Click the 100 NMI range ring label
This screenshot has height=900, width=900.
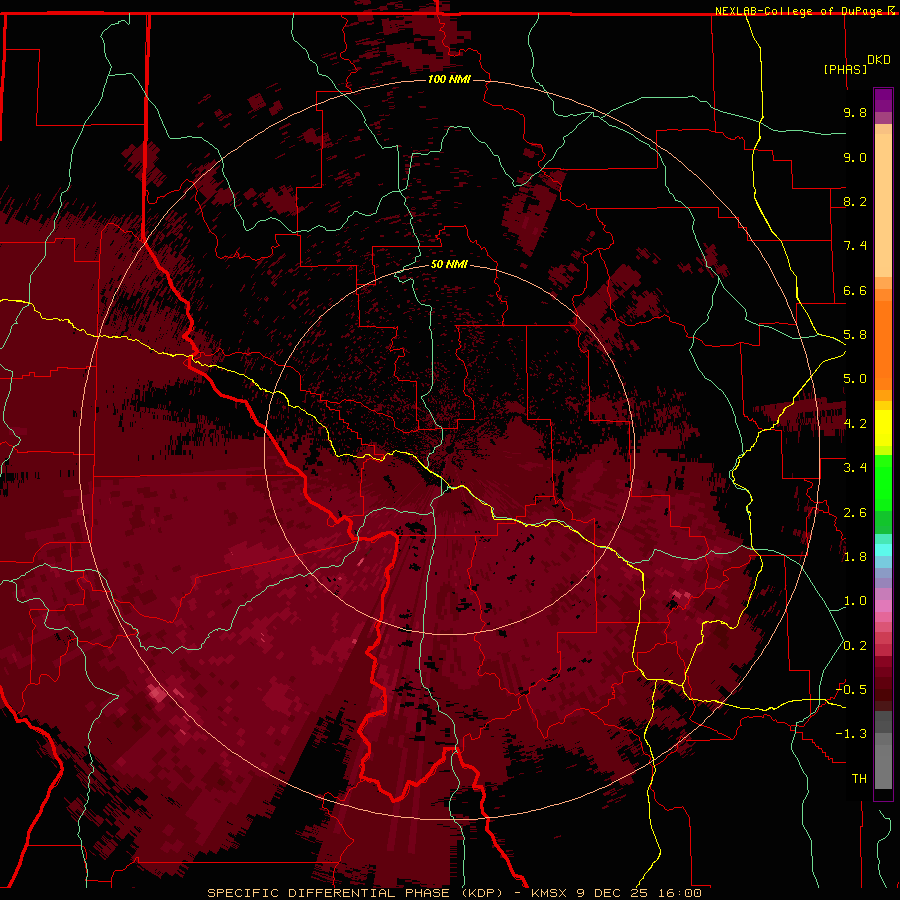point(449,79)
